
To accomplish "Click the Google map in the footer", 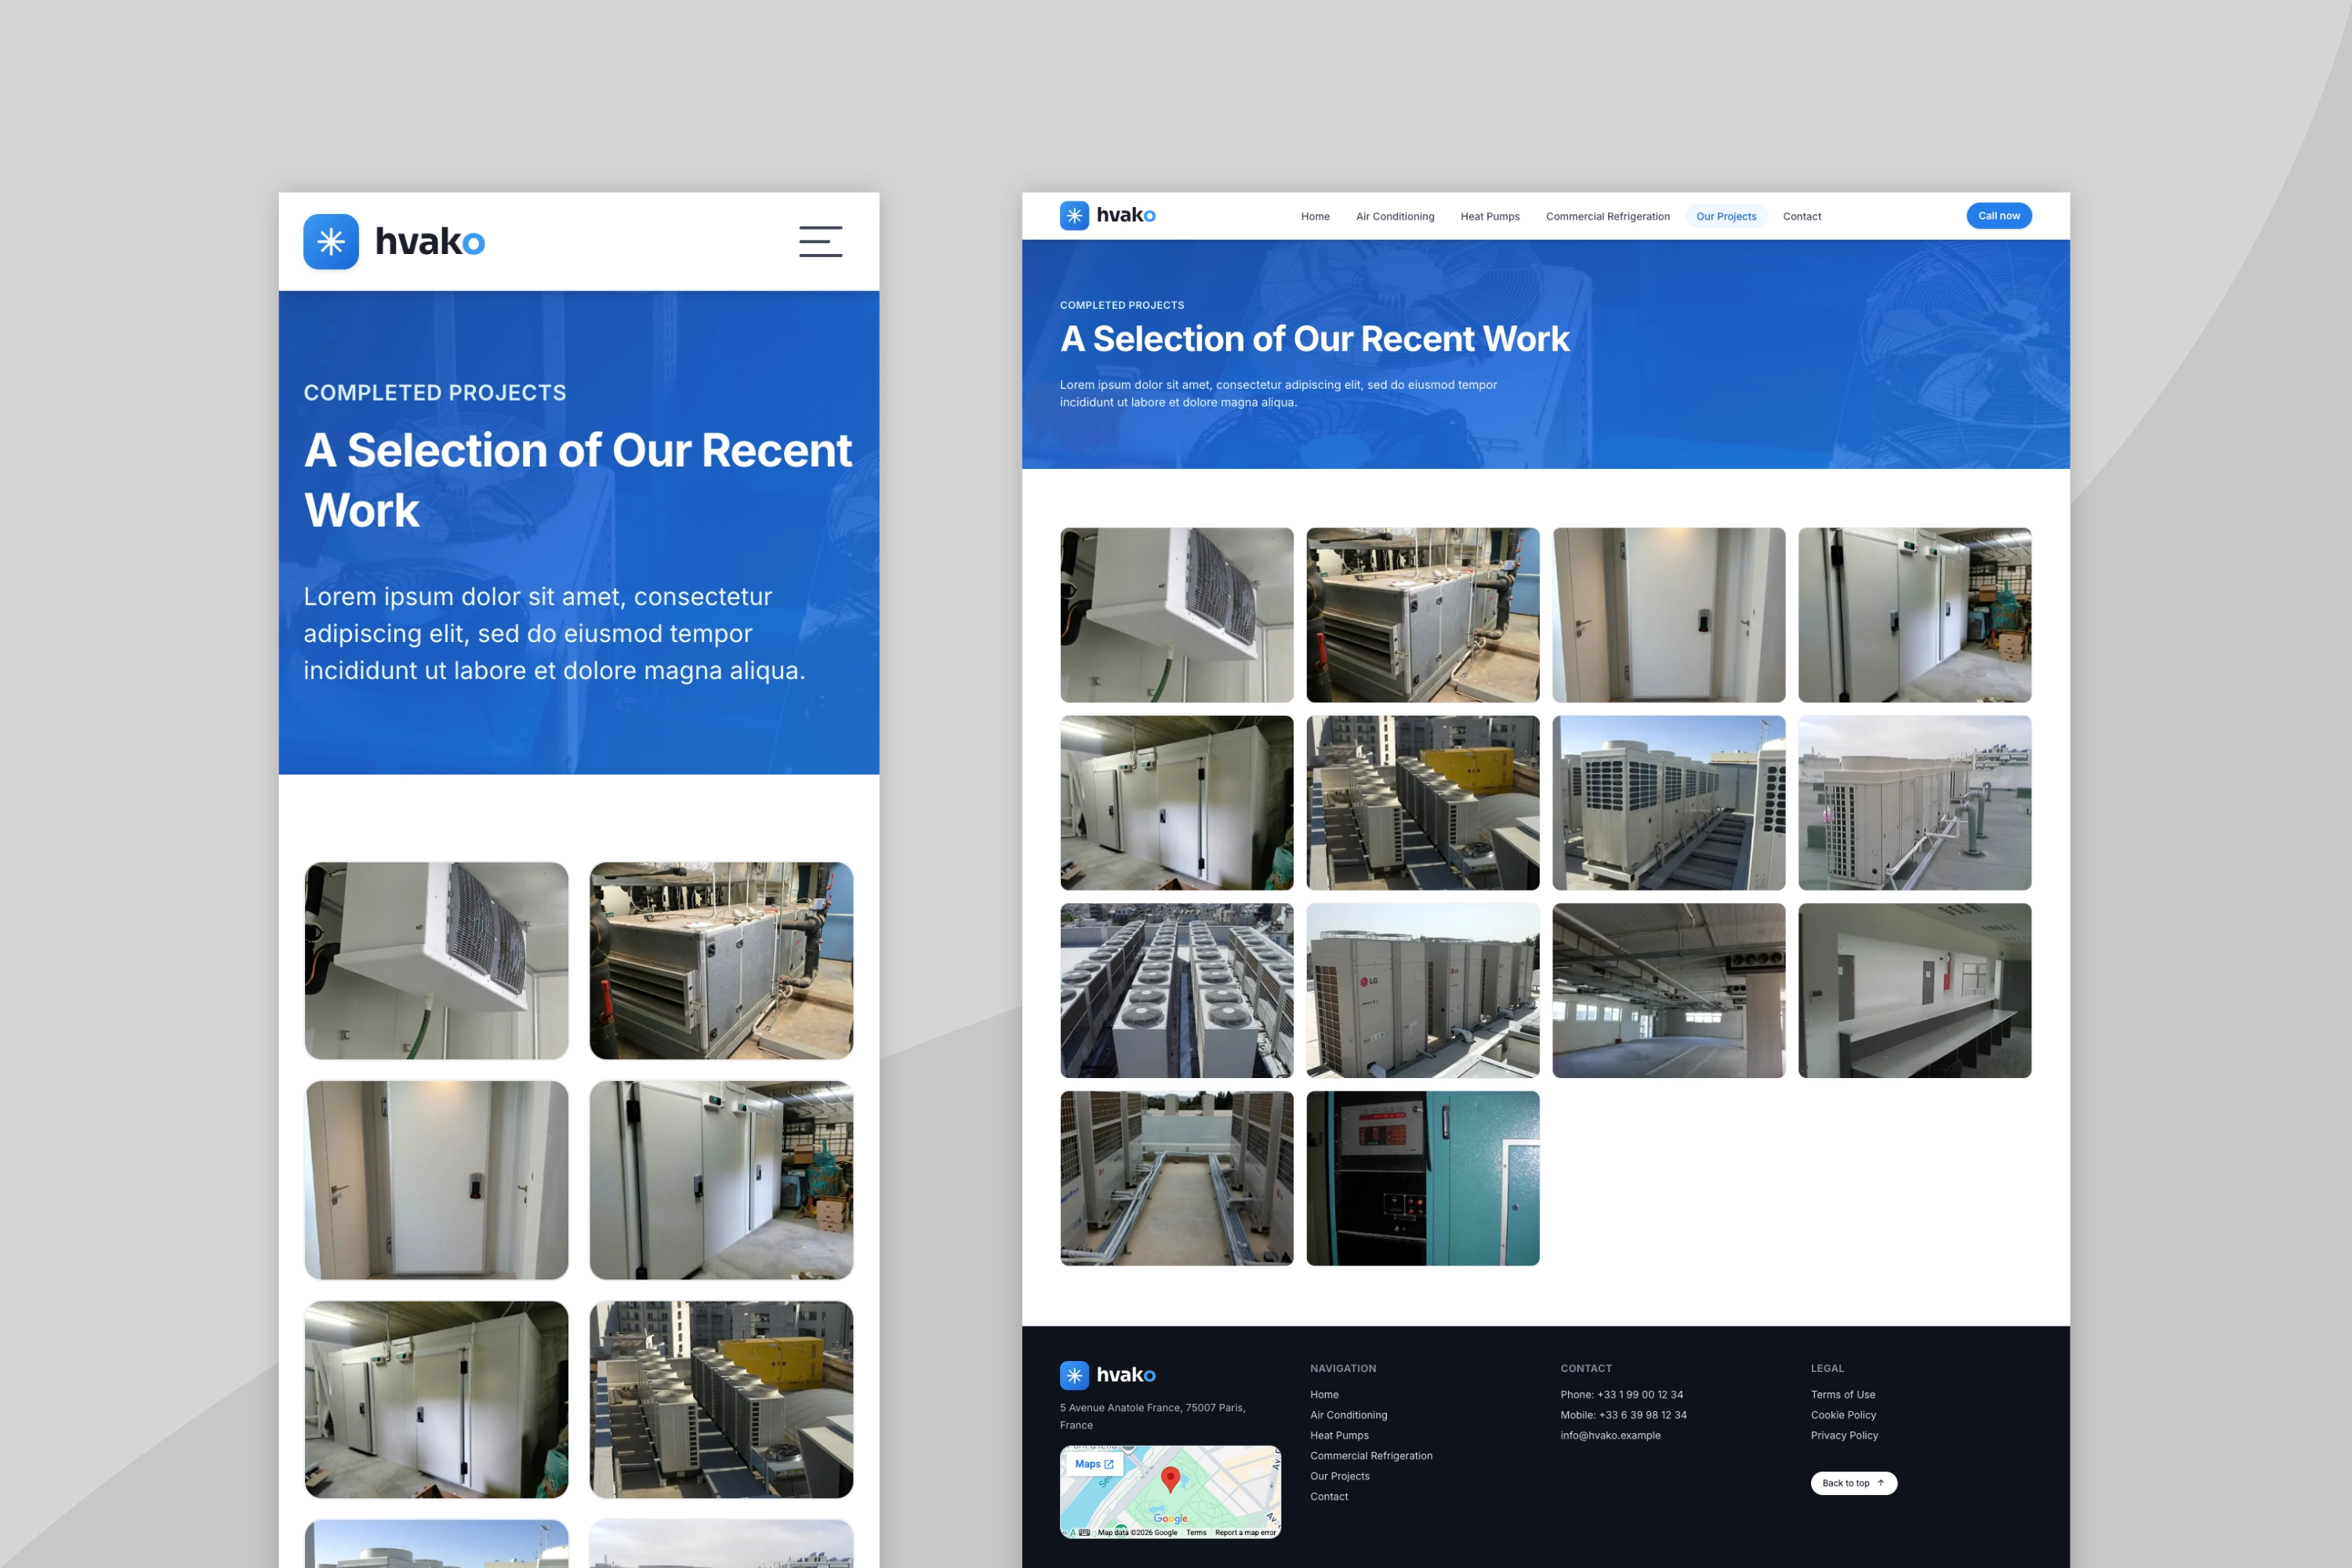I will (x=1170, y=1492).
